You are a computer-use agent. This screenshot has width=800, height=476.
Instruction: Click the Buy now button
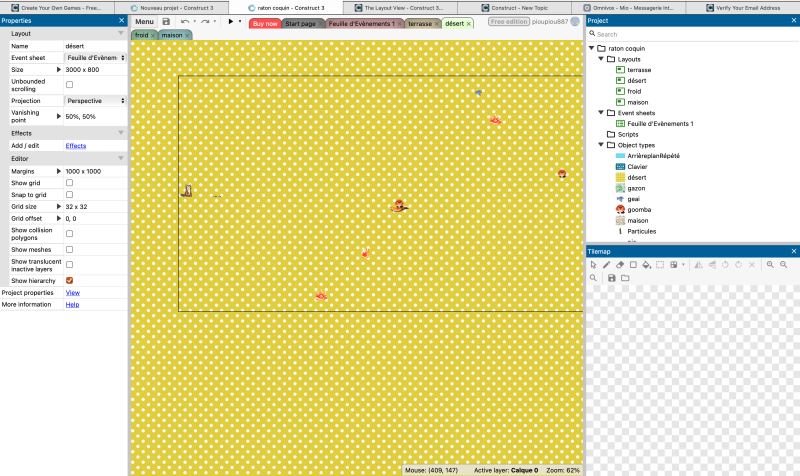[x=265, y=23]
